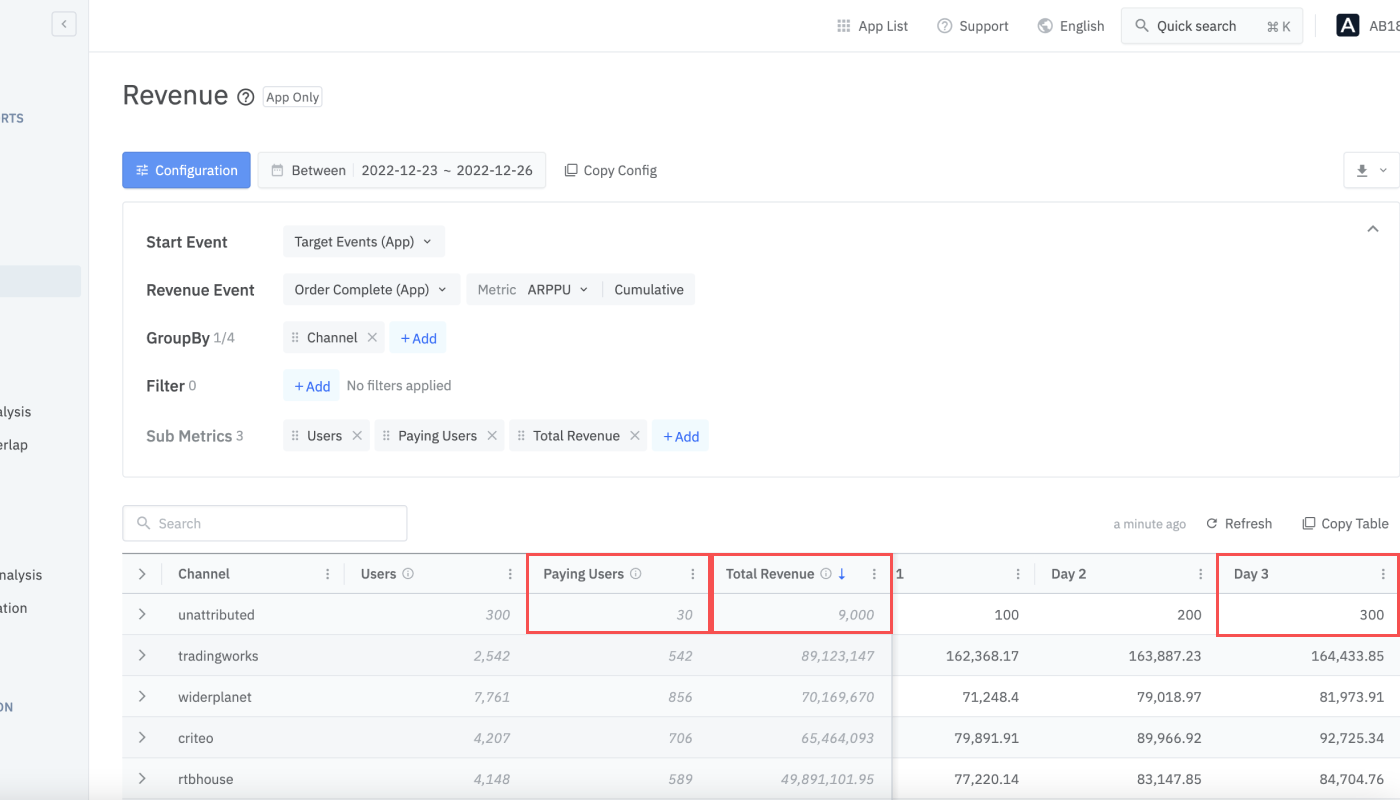The height and width of the screenshot is (800, 1400).
Task: Open the Channel column kebab menu
Action: tap(328, 574)
